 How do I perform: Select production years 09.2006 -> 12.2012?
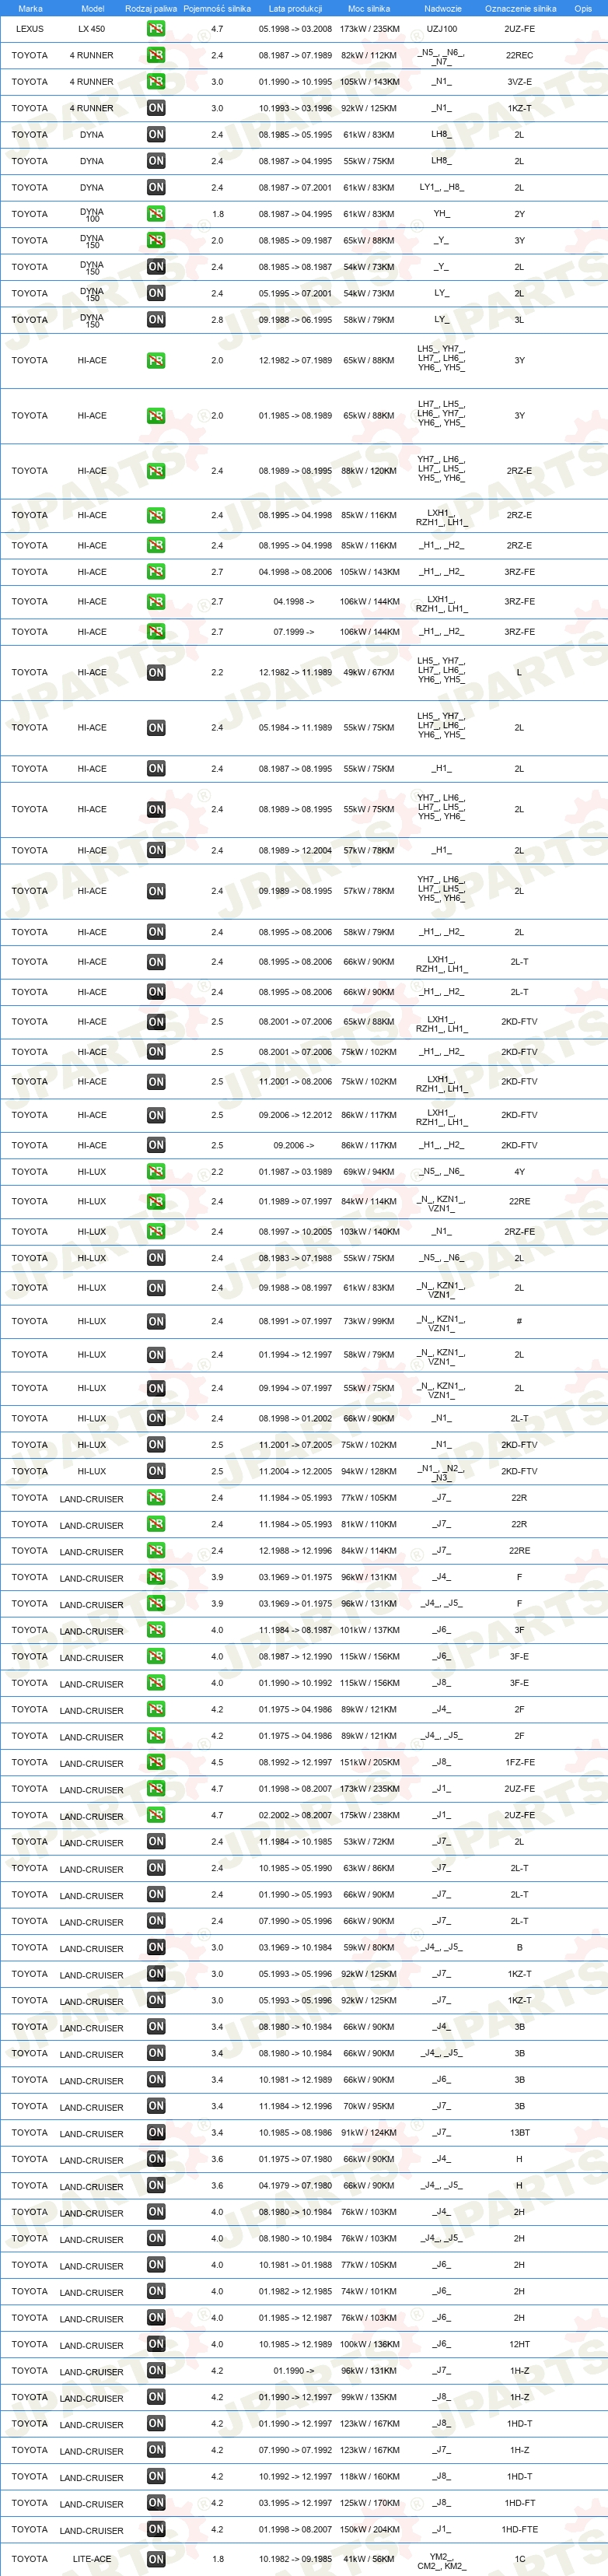pos(295,1115)
